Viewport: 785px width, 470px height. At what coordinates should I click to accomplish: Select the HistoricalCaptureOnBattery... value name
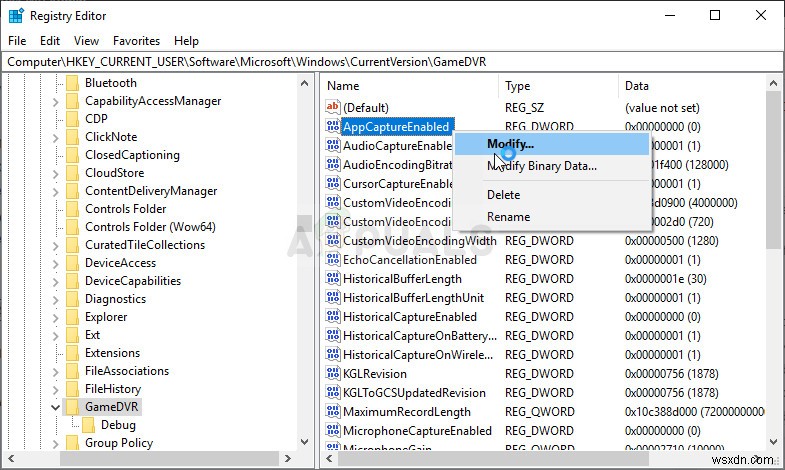(420, 336)
